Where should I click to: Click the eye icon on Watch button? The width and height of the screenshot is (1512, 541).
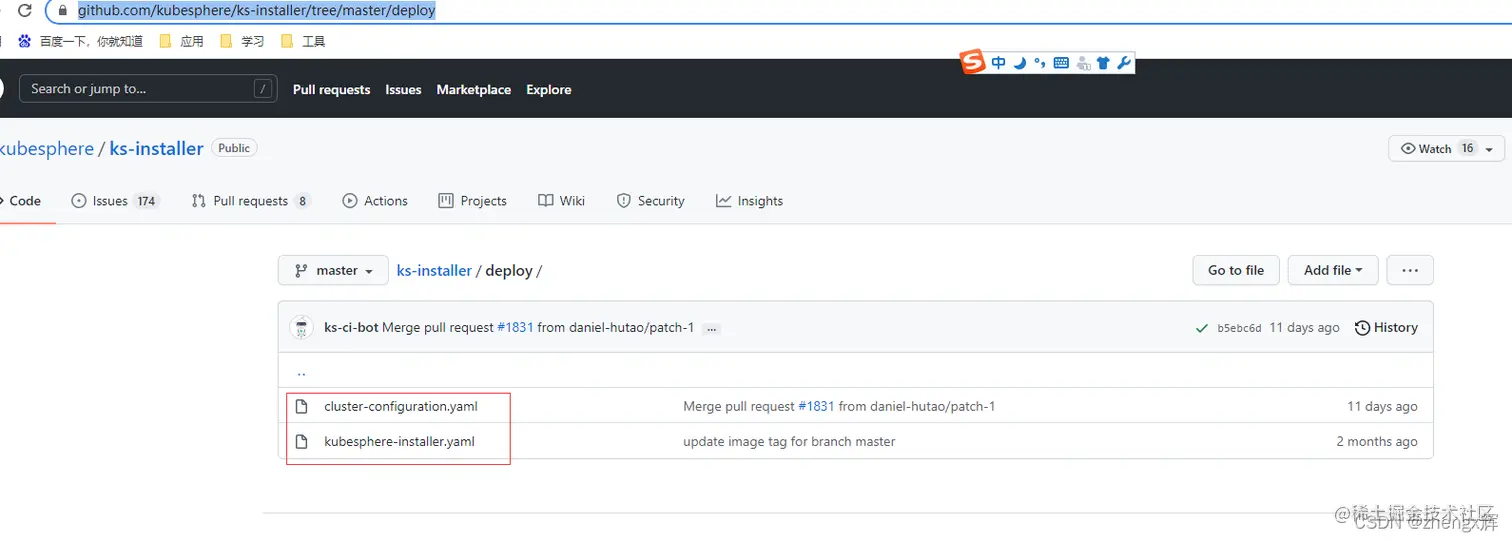click(1408, 149)
